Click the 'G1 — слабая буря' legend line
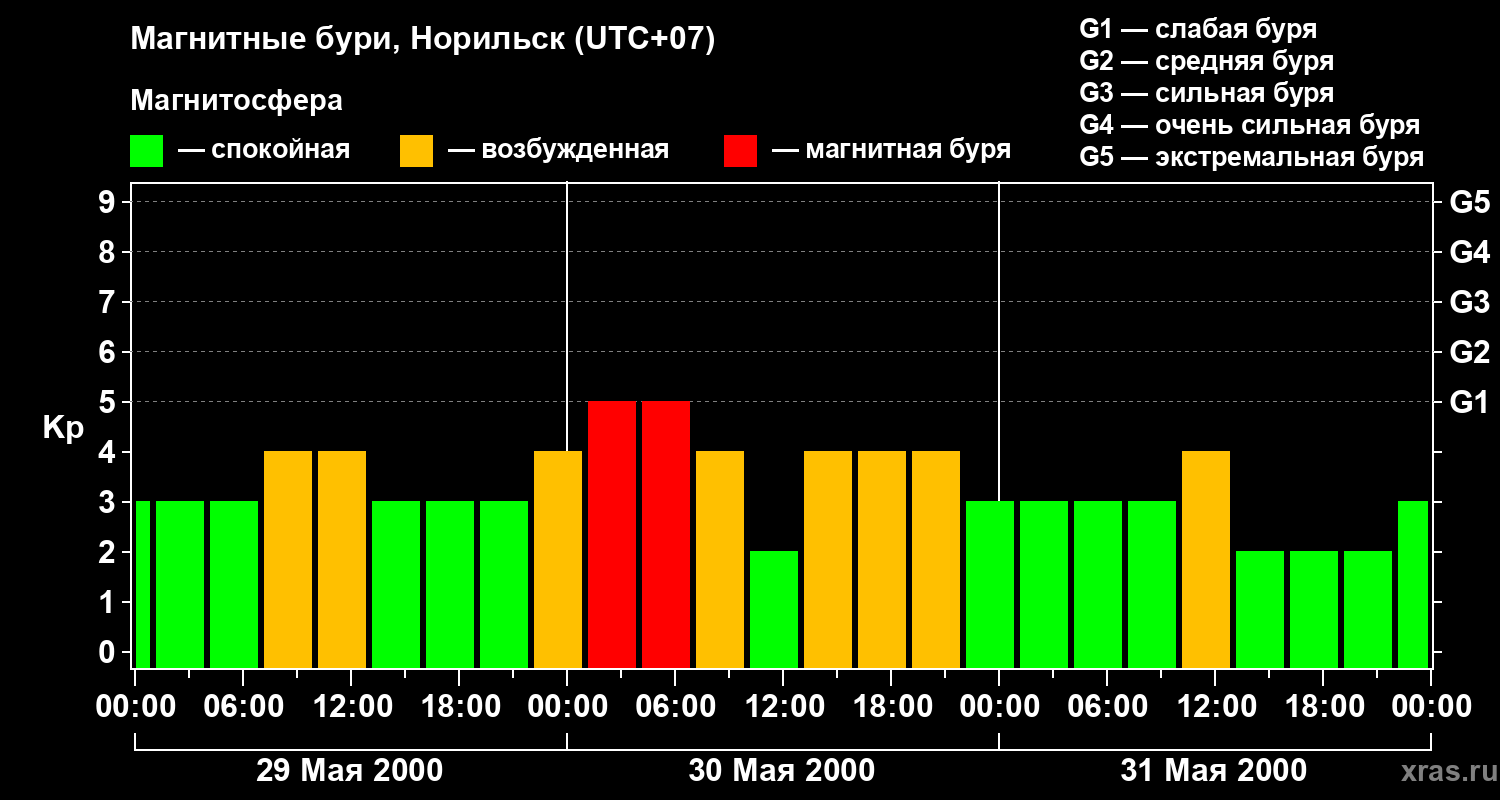 (x=1198, y=29)
